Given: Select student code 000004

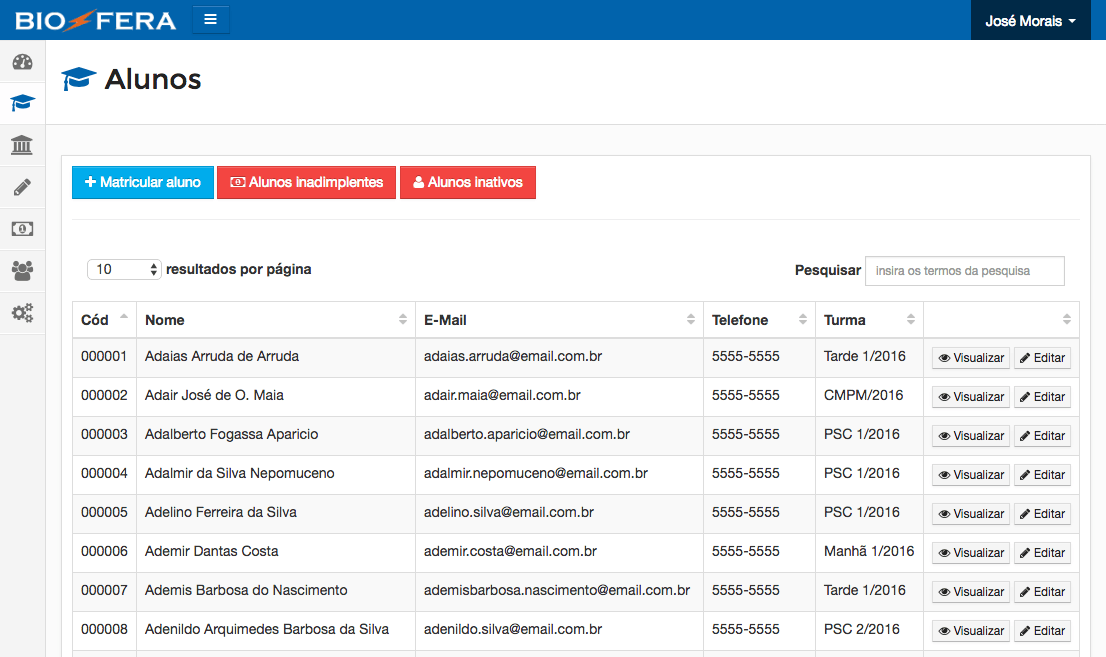Looking at the screenshot, I should [104, 474].
